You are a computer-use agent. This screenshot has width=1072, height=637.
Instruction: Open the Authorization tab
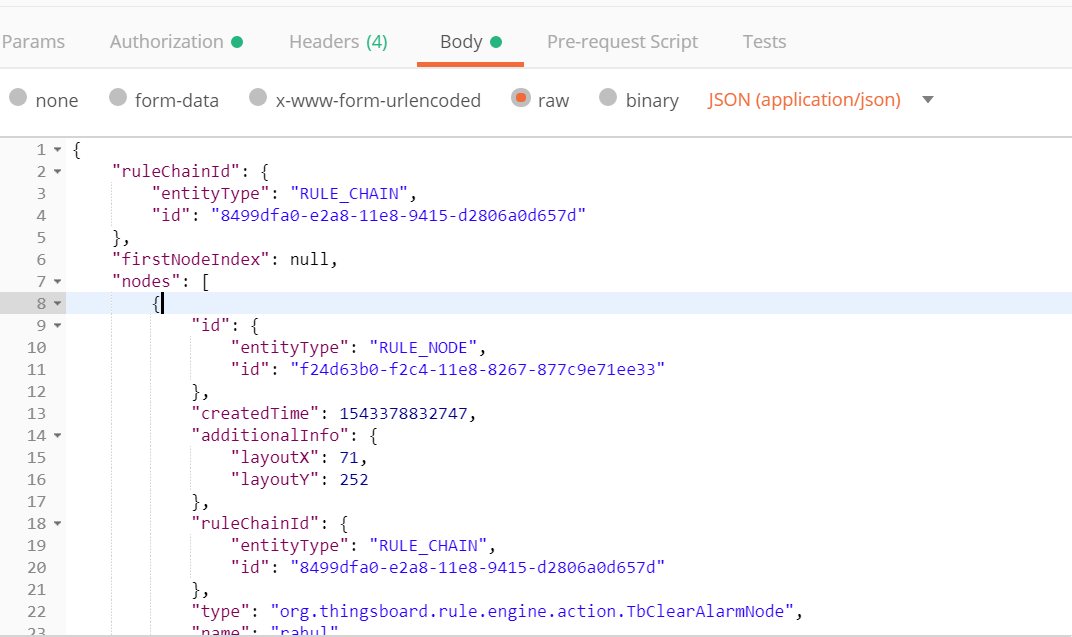[x=168, y=42]
